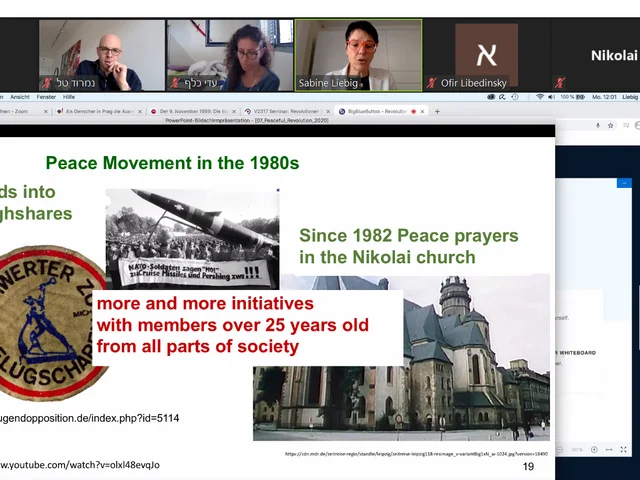Click Schwerter zu Pflugscharen patch image
640x480 pixels.
pos(51,323)
